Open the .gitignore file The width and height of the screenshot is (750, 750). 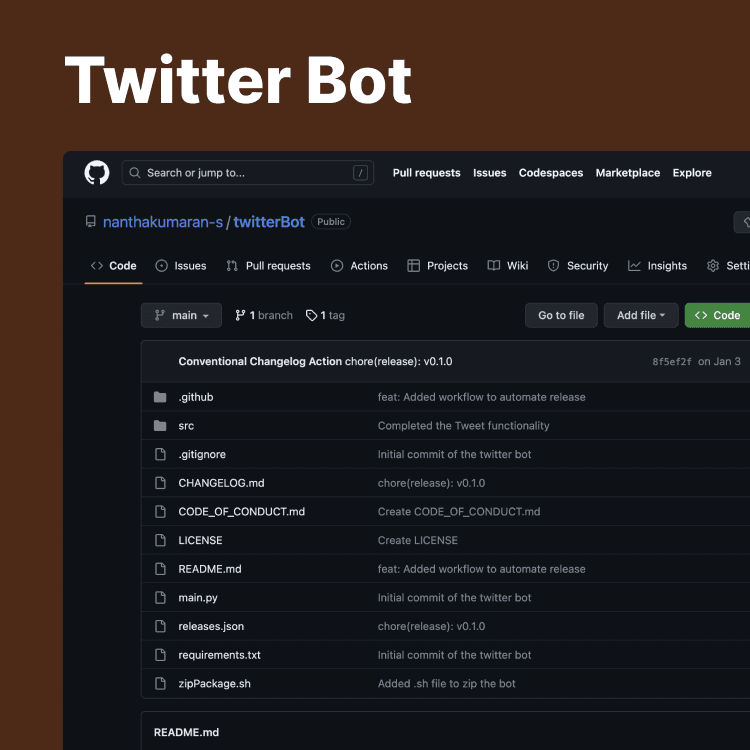coord(202,454)
